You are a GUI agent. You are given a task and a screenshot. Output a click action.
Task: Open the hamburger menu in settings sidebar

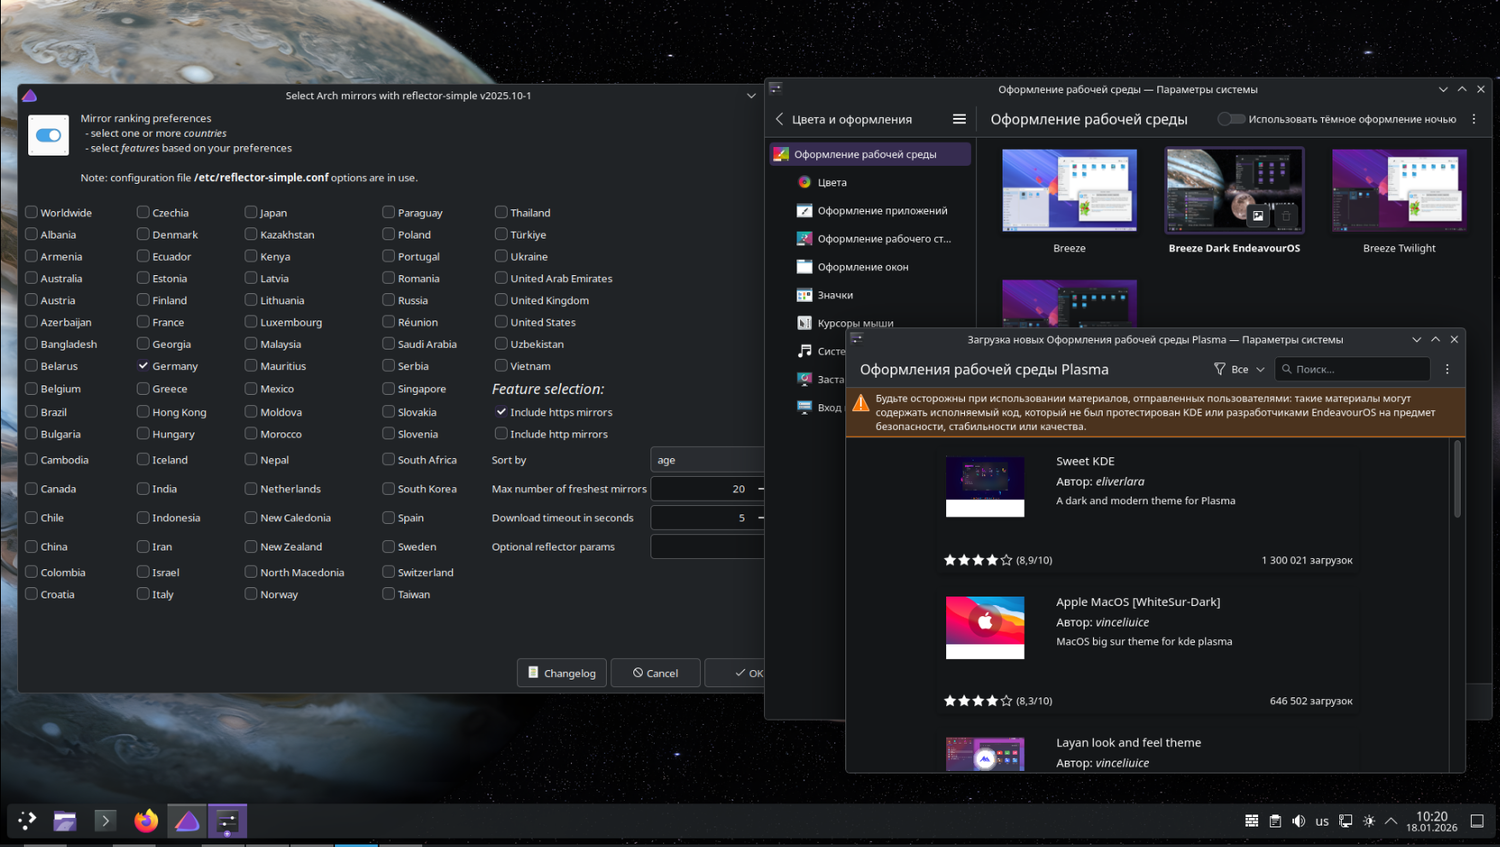tap(959, 119)
